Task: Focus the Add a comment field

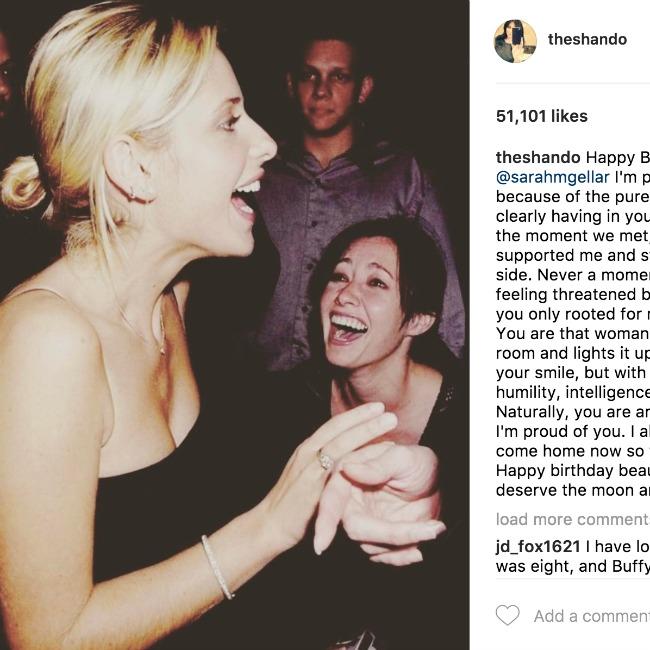Action: (x=592, y=616)
